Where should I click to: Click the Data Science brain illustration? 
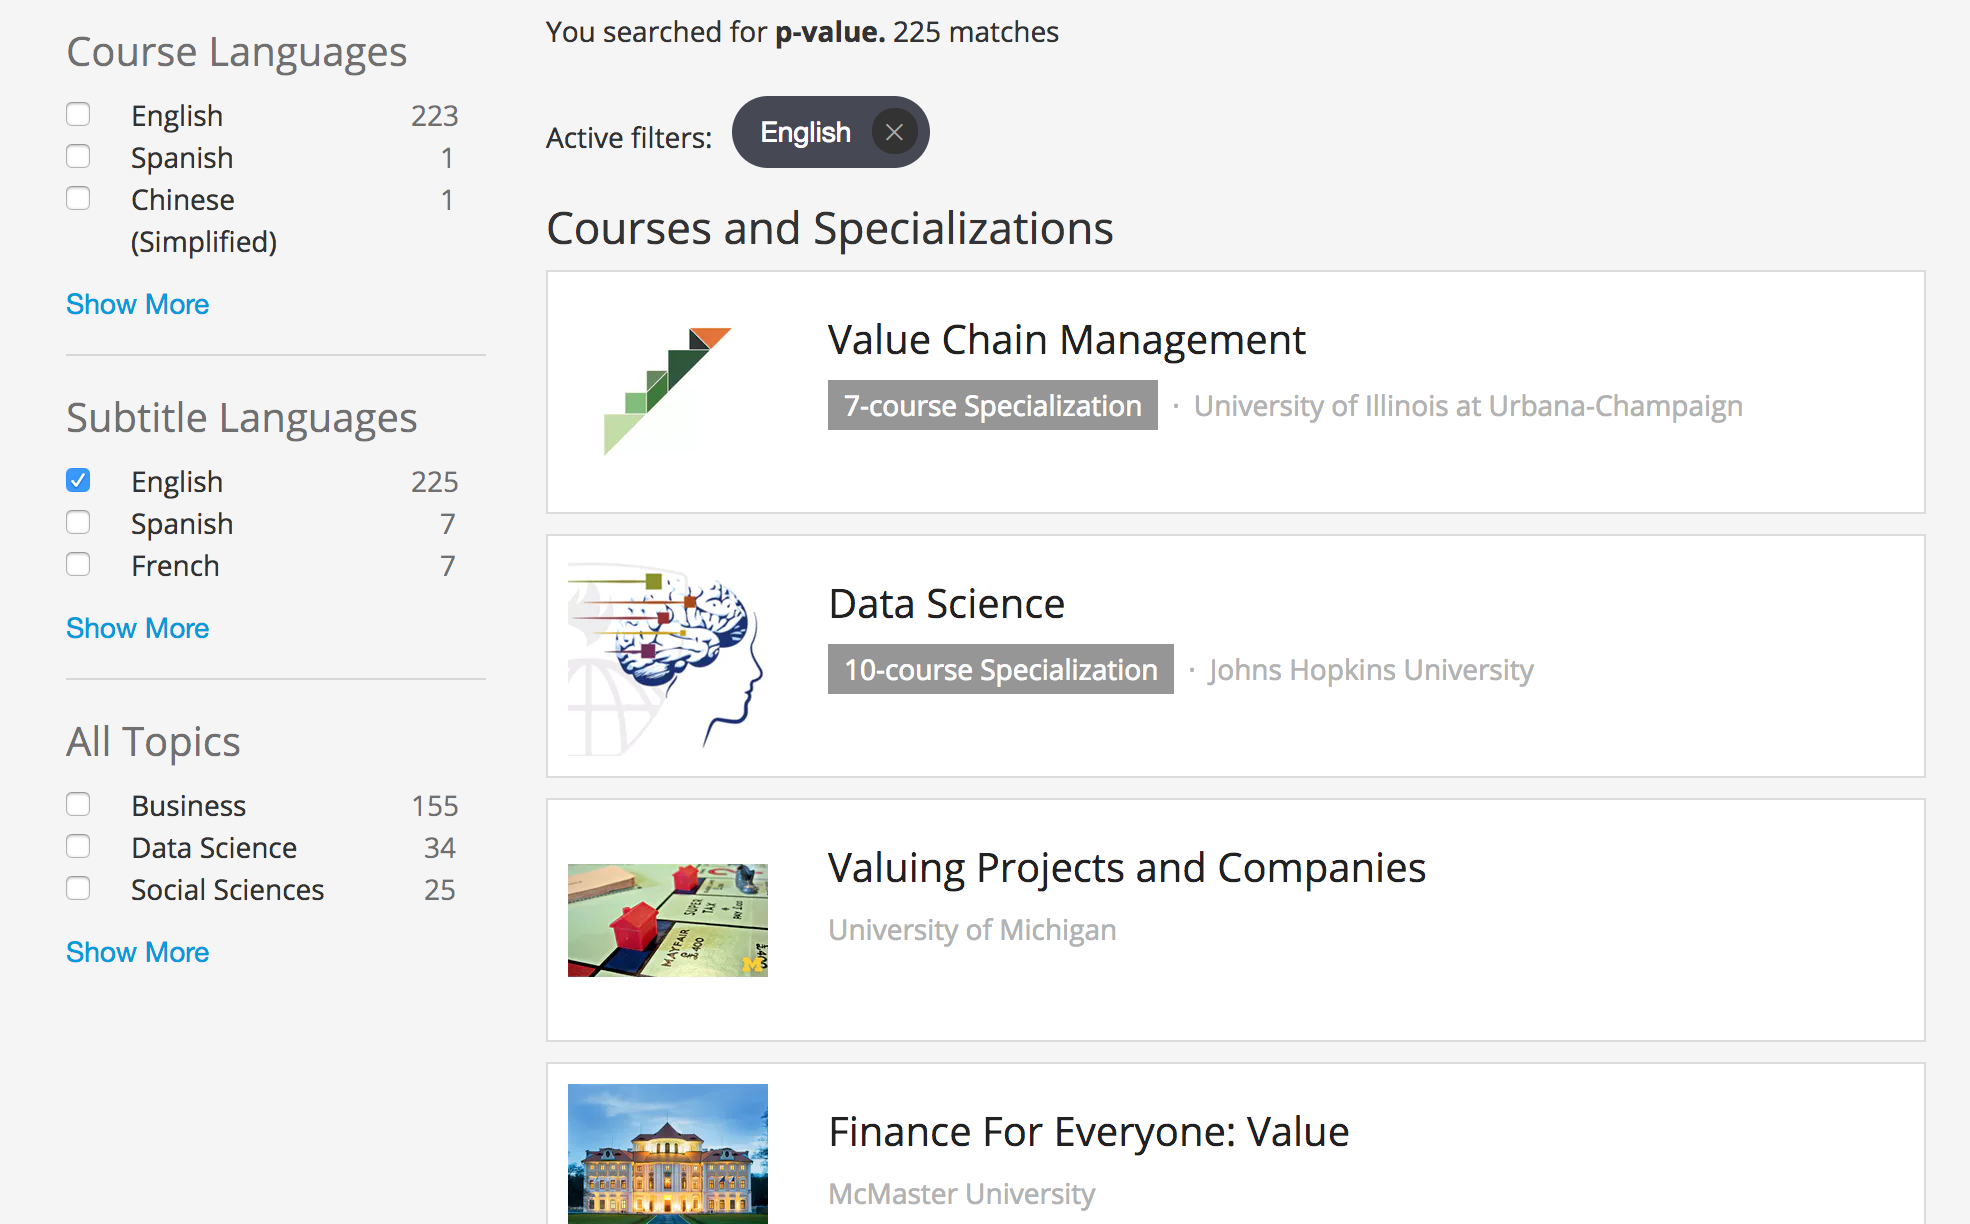pos(667,655)
